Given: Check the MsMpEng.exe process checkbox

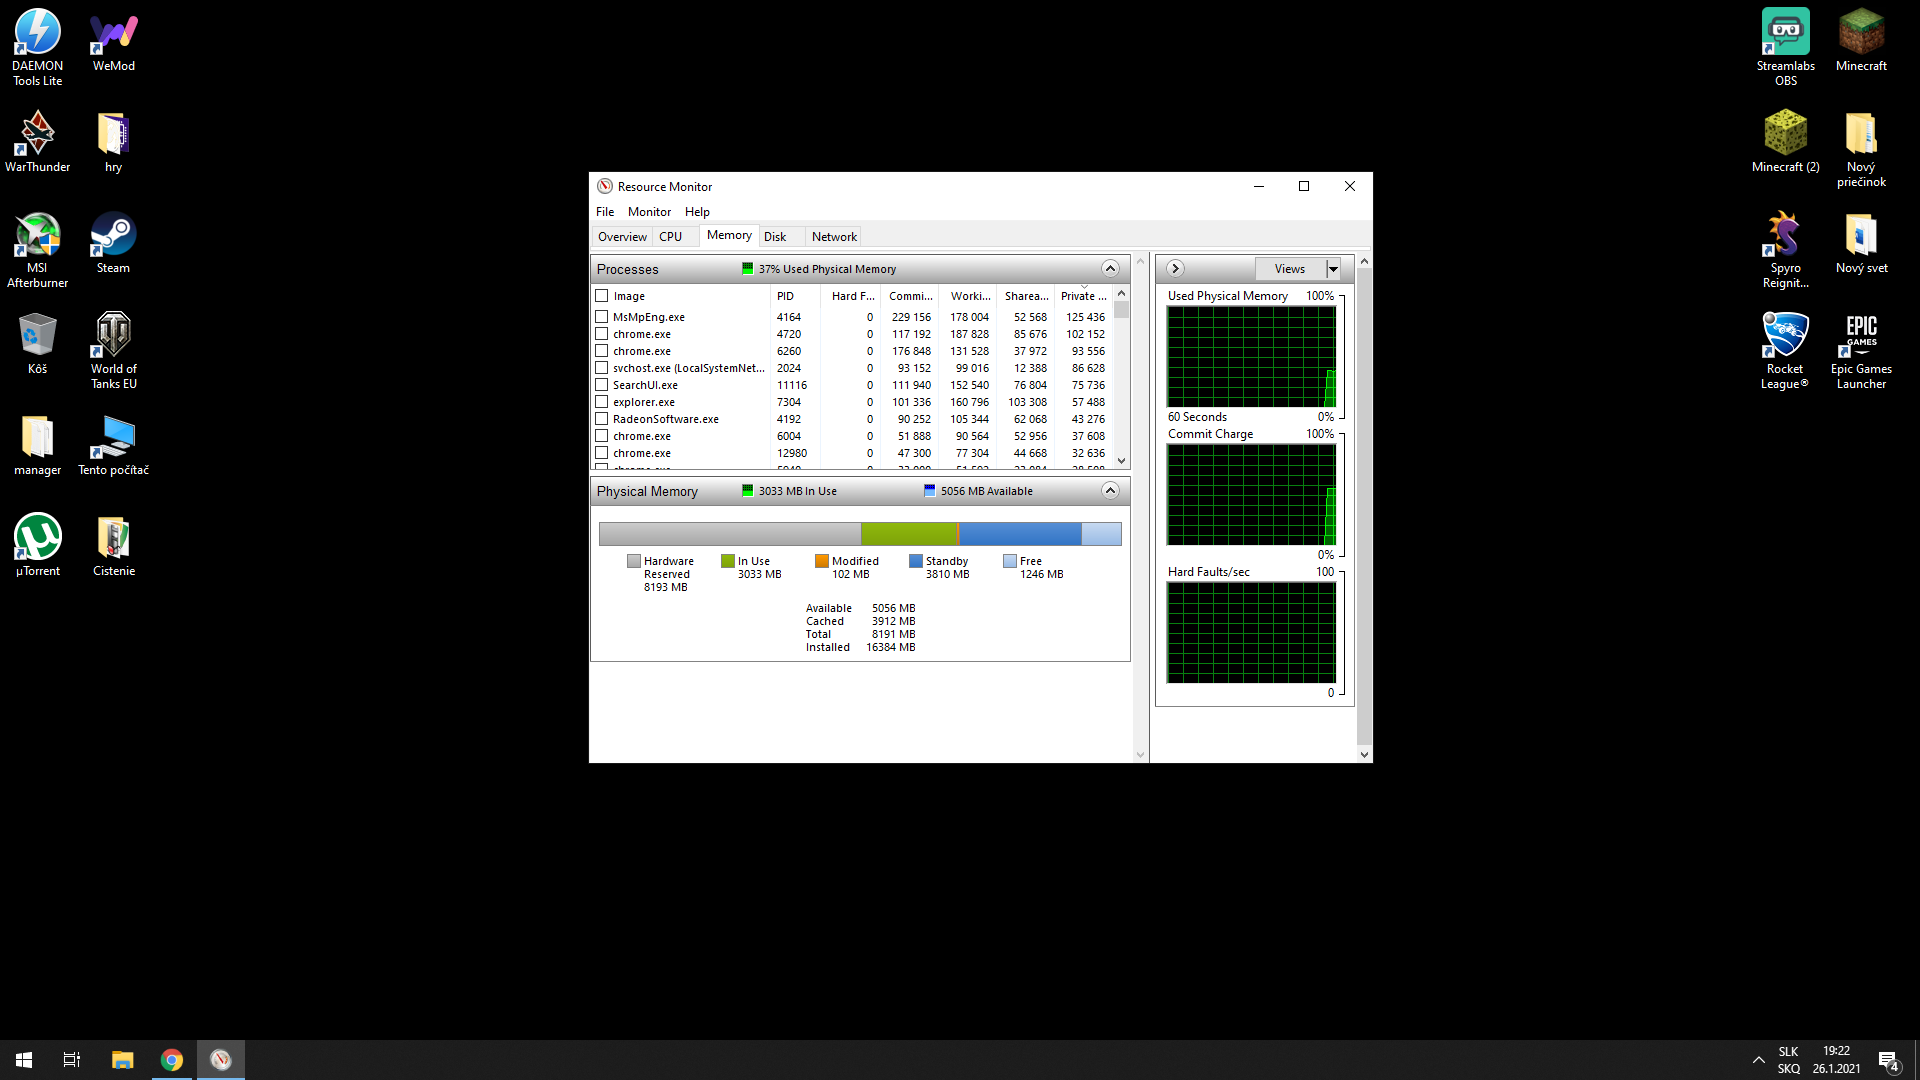Looking at the screenshot, I should pos(602,317).
